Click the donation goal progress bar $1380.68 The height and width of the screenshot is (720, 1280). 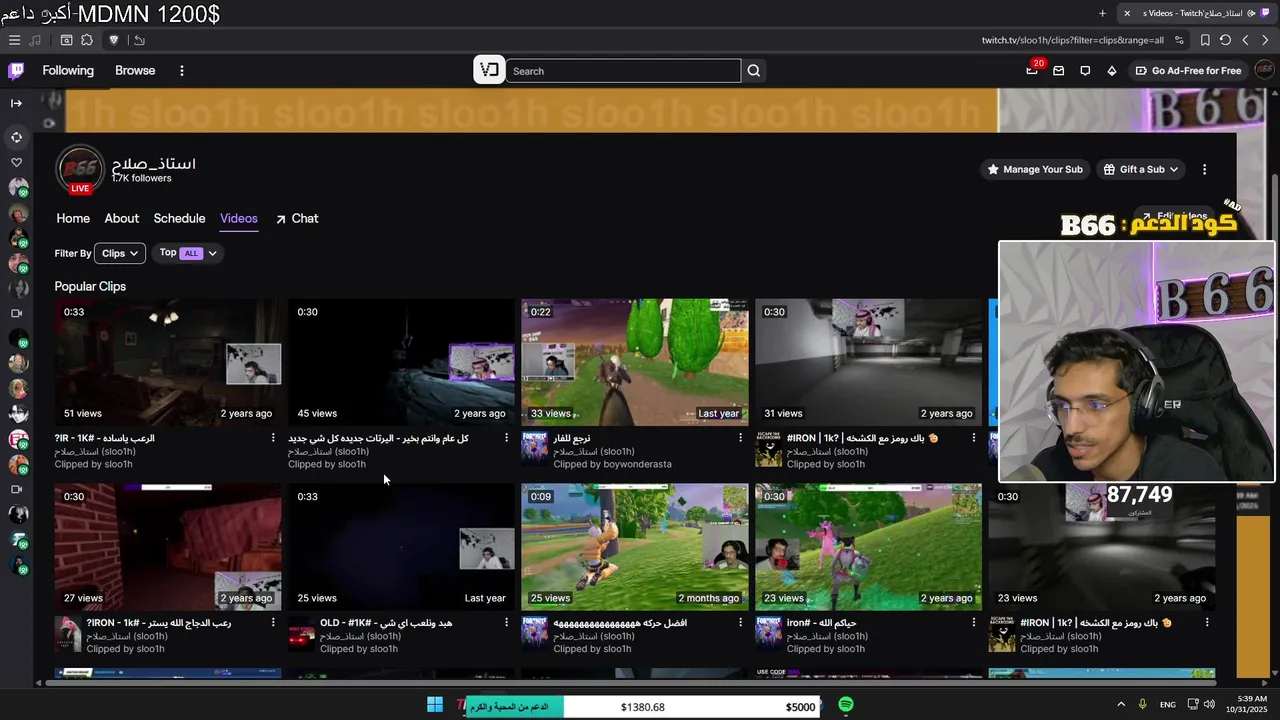coord(642,707)
